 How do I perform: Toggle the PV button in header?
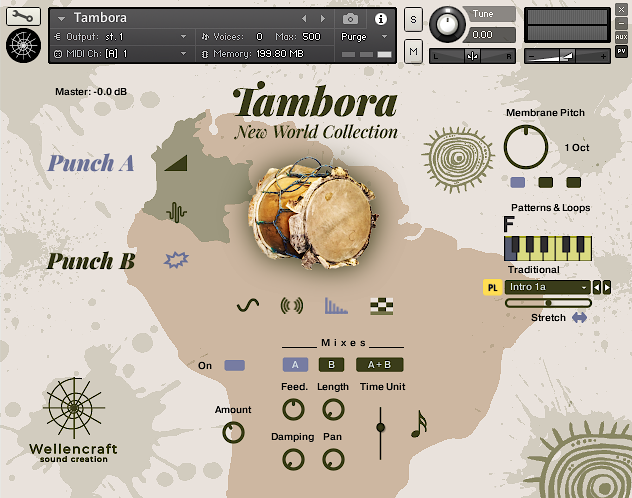coord(621,51)
